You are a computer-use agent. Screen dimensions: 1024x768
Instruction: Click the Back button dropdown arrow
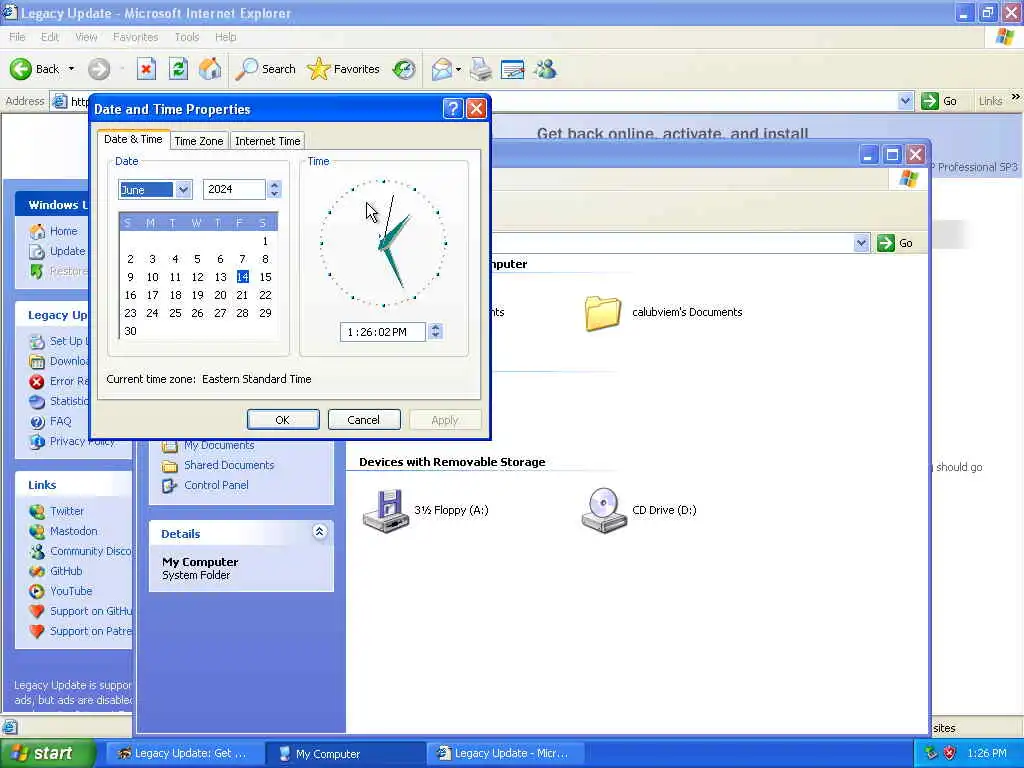[71, 69]
